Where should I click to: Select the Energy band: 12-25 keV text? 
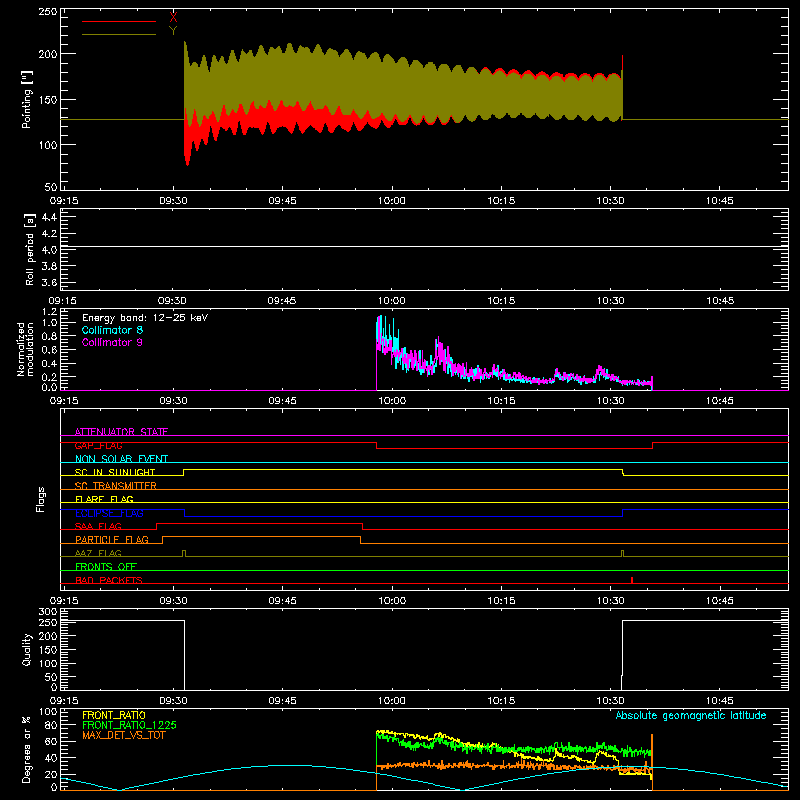pyautogui.click(x=145, y=318)
